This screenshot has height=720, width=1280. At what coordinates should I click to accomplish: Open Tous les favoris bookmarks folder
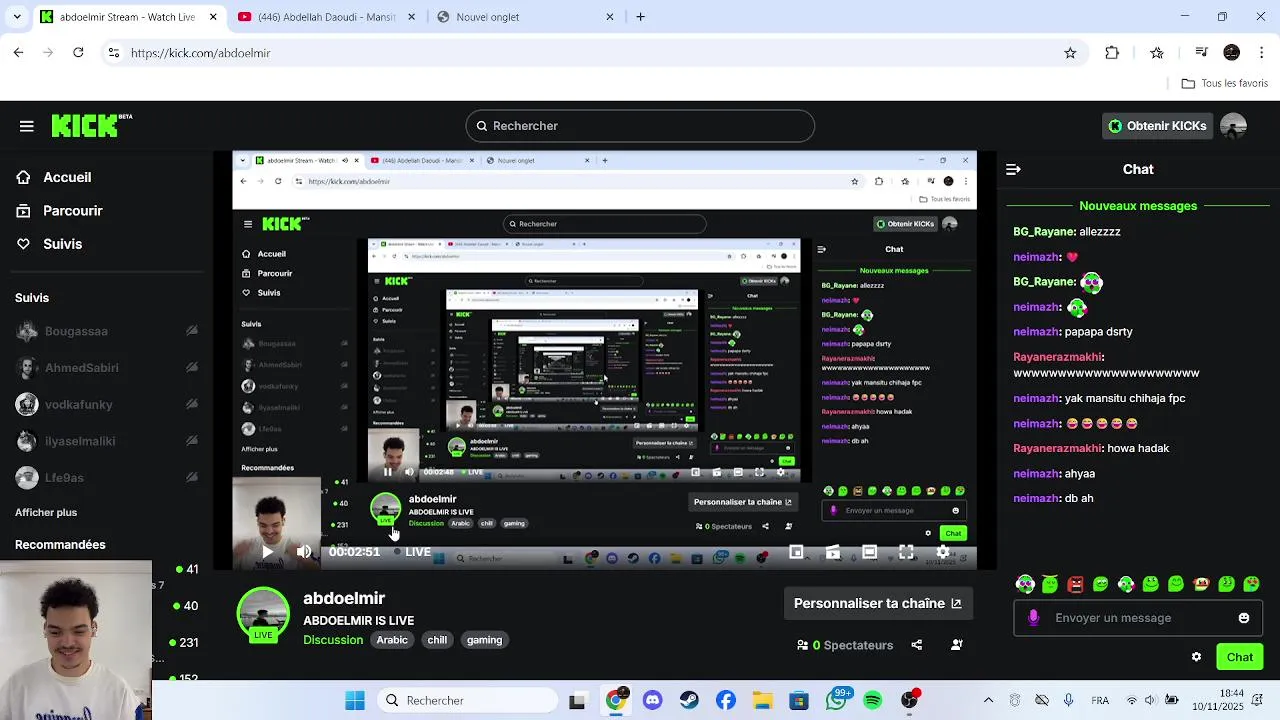click(x=1225, y=84)
